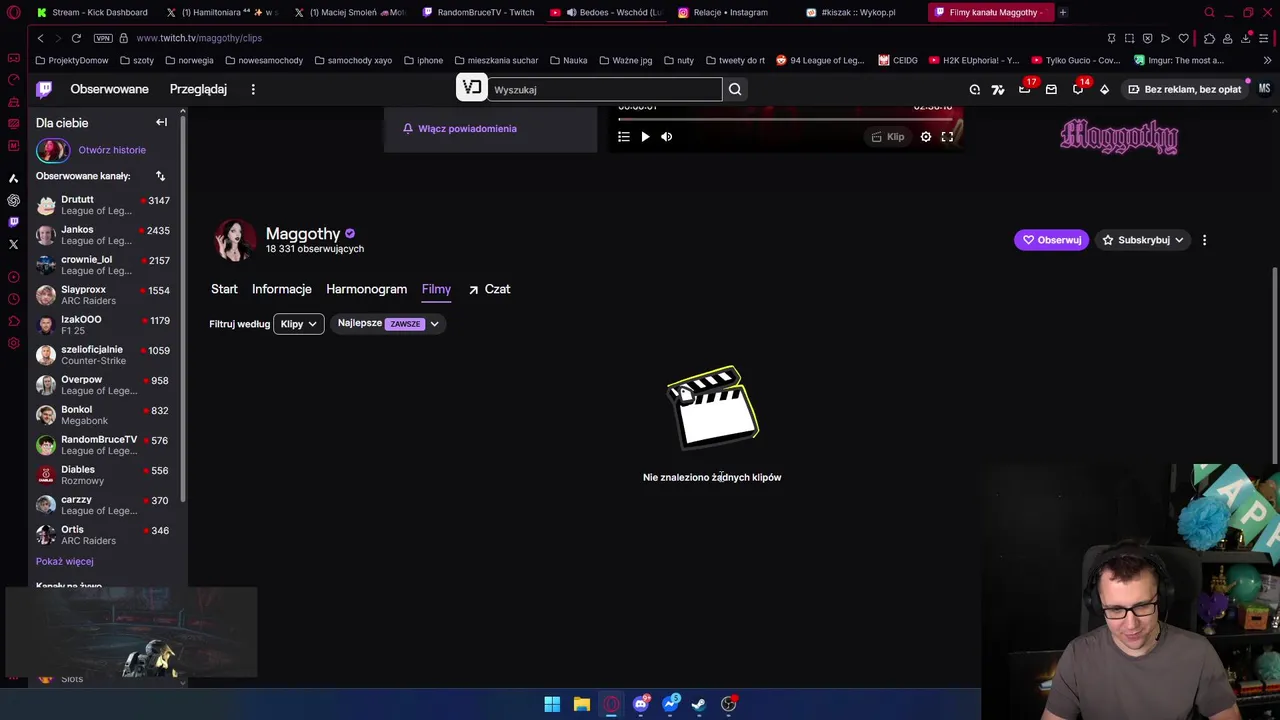
Task: Select the Filmy channel tab
Action: click(436, 289)
